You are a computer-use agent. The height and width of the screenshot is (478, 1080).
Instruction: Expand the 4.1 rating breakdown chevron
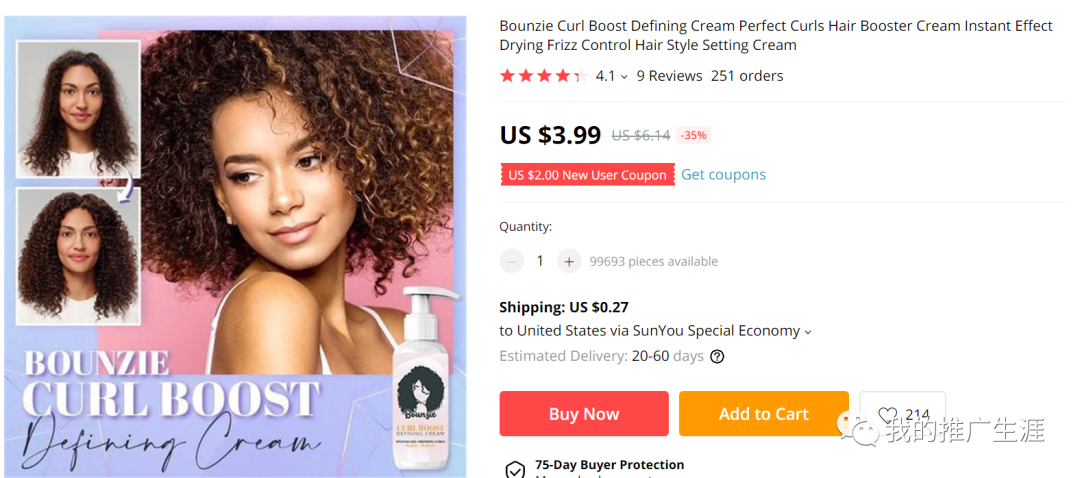[x=625, y=77]
